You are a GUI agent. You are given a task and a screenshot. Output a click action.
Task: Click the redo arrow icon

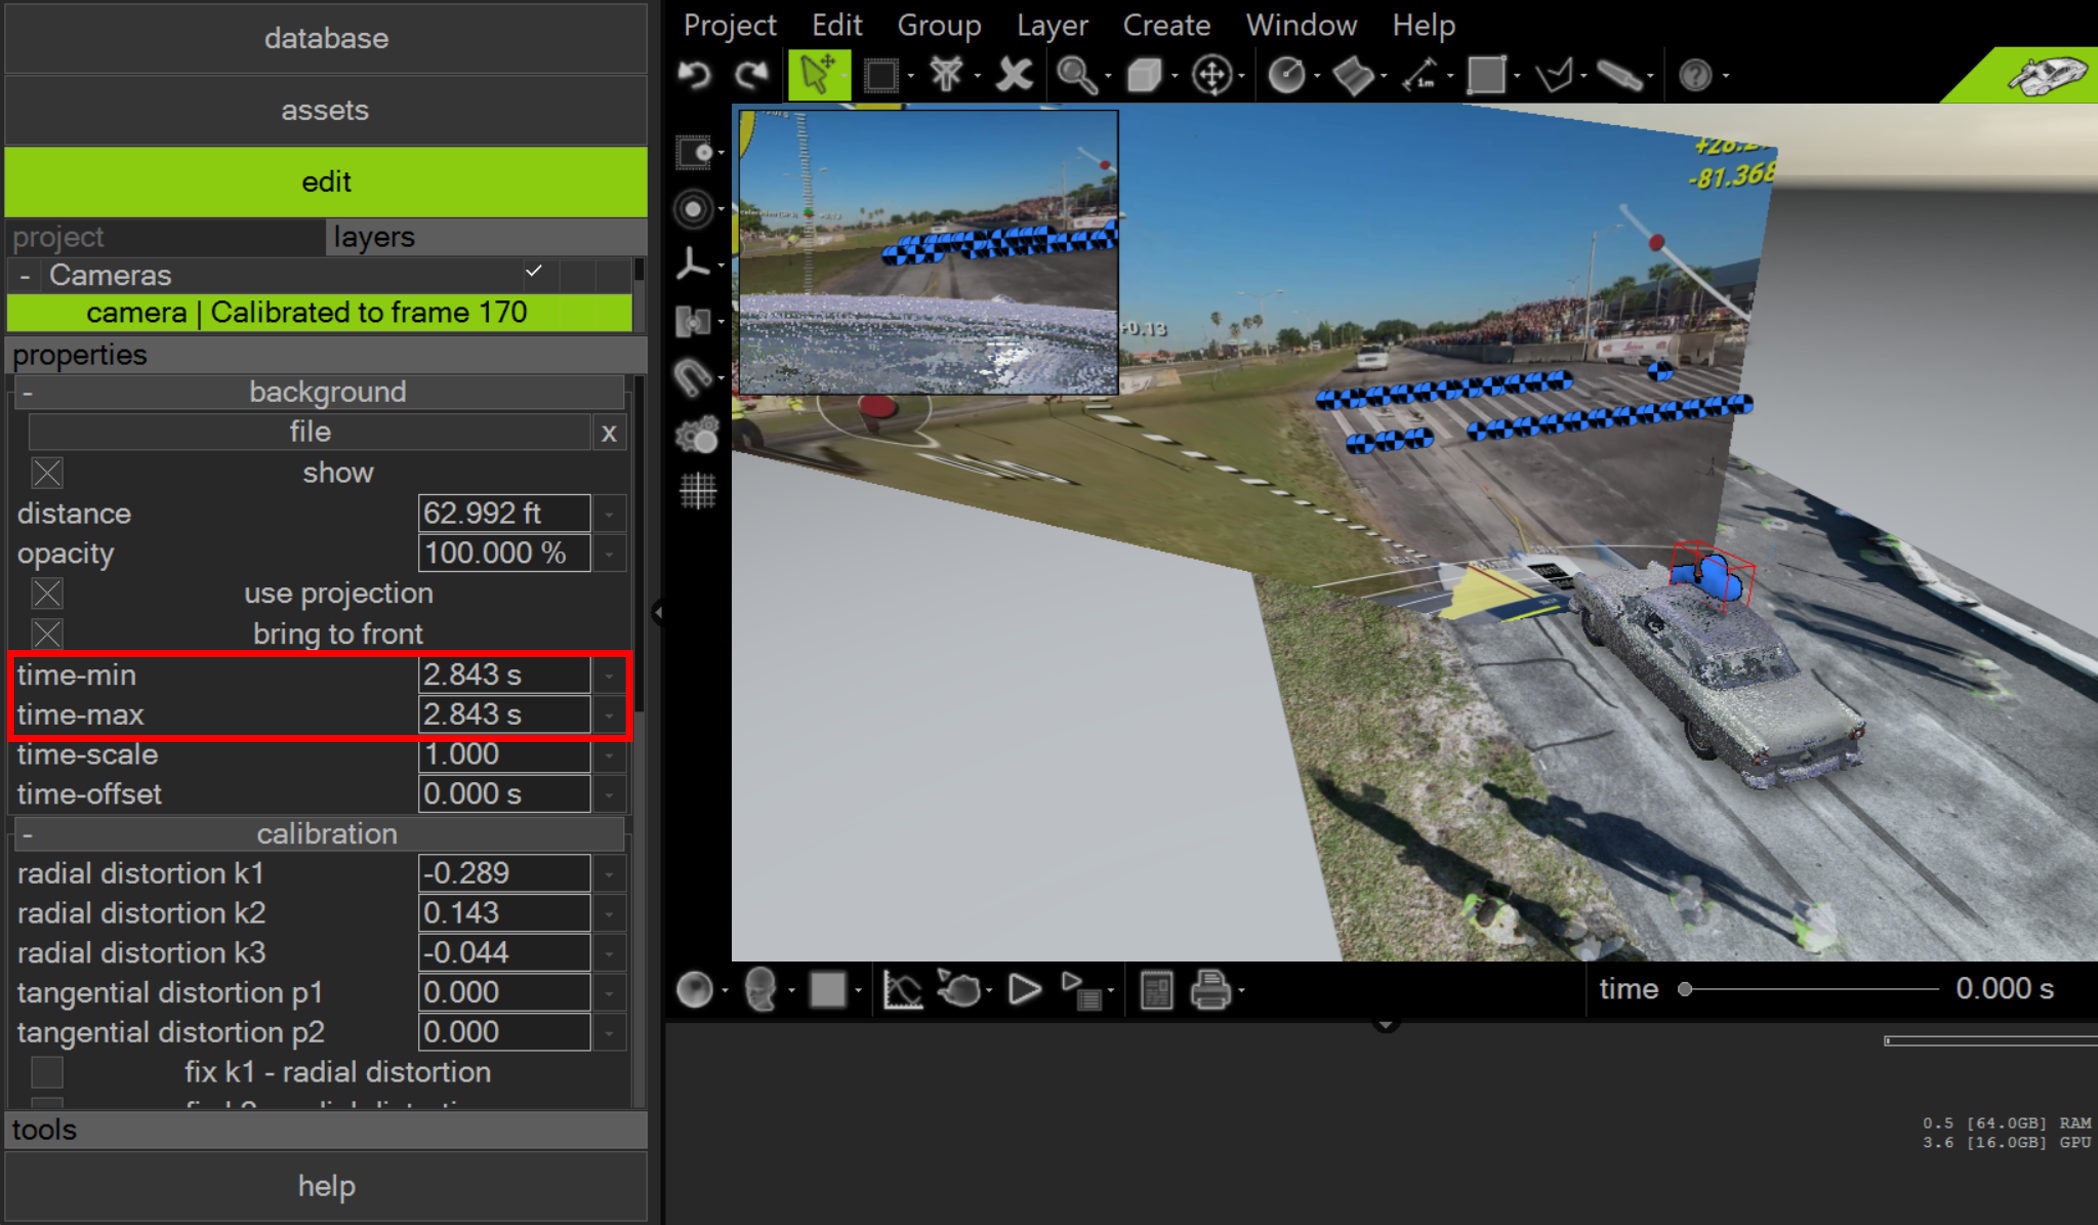tap(751, 75)
